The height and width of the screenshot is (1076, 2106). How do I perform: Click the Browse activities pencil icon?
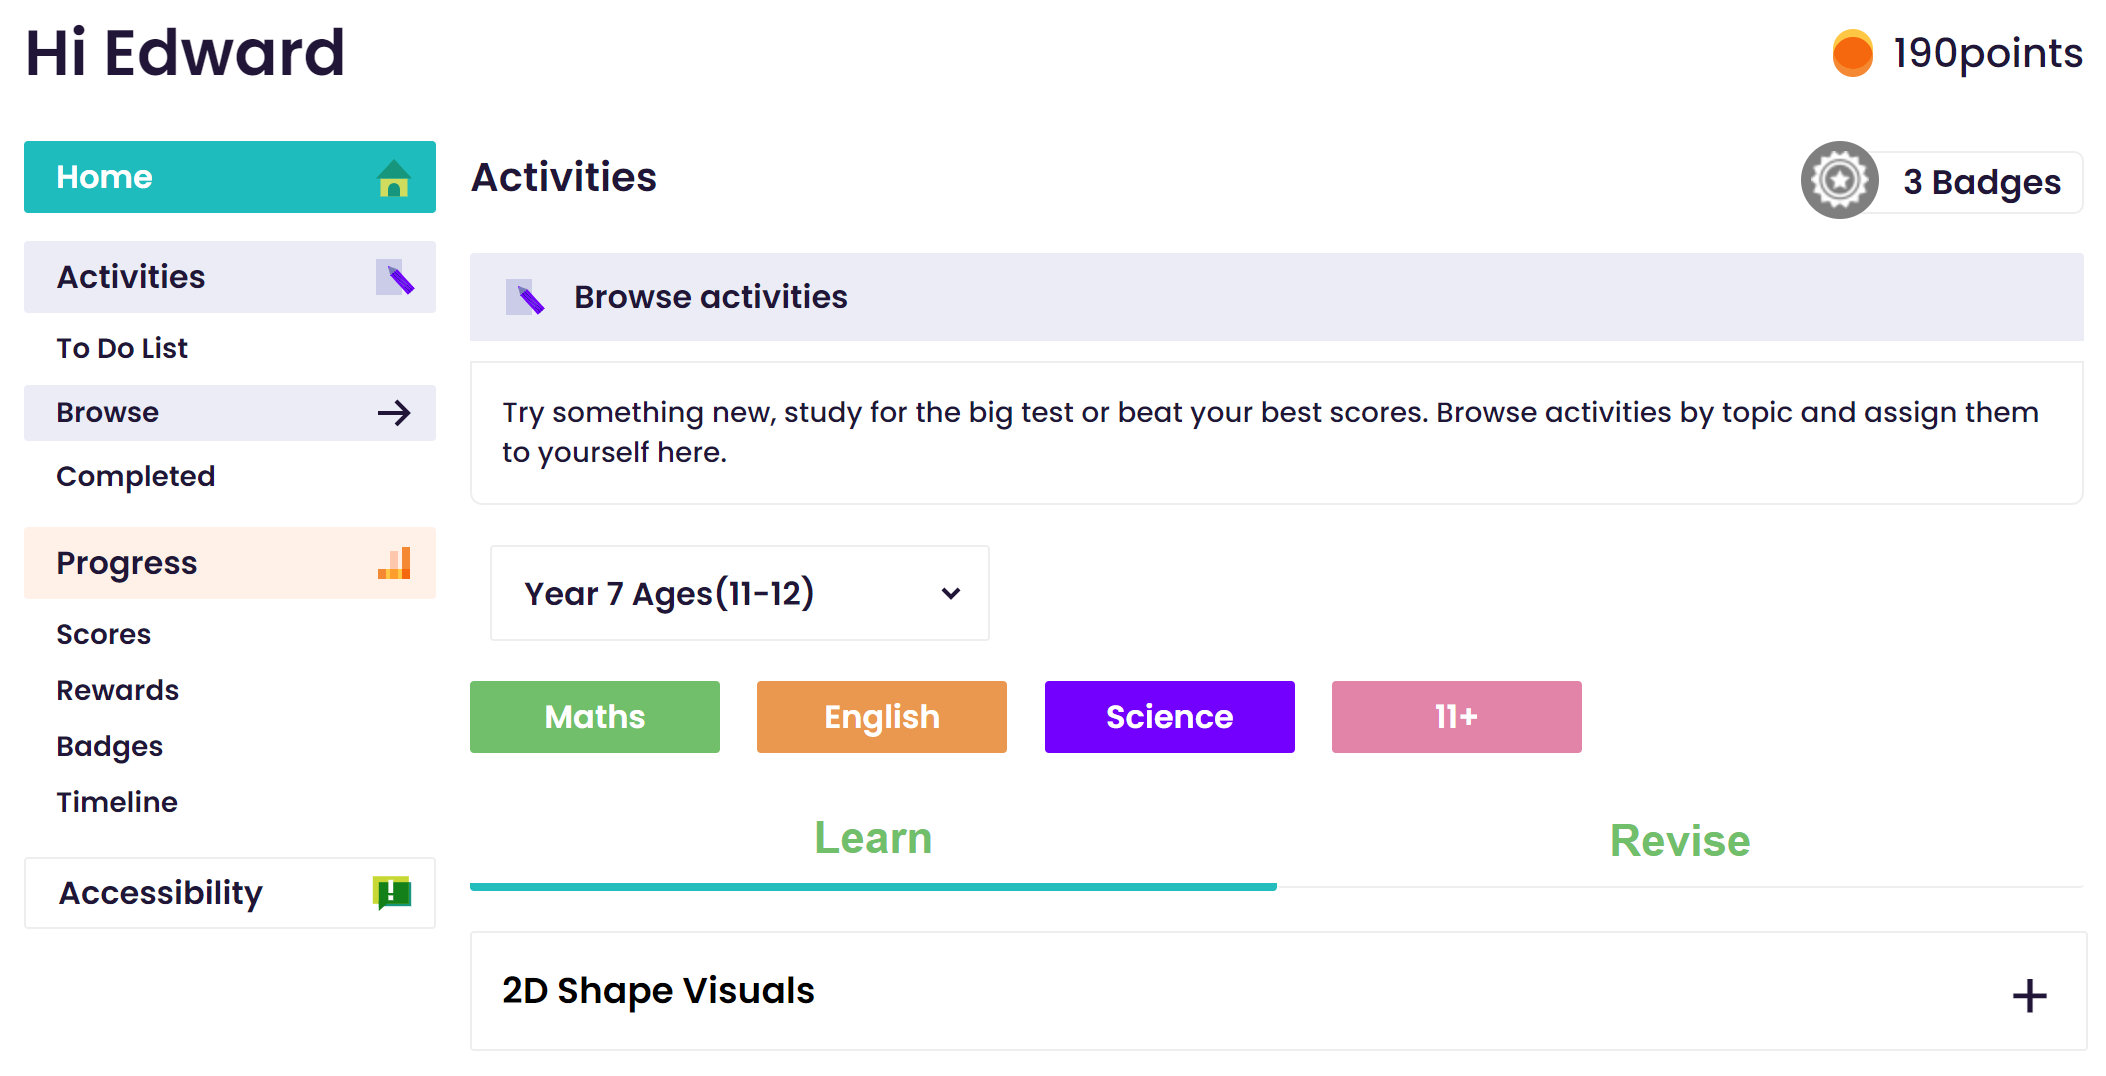point(525,296)
